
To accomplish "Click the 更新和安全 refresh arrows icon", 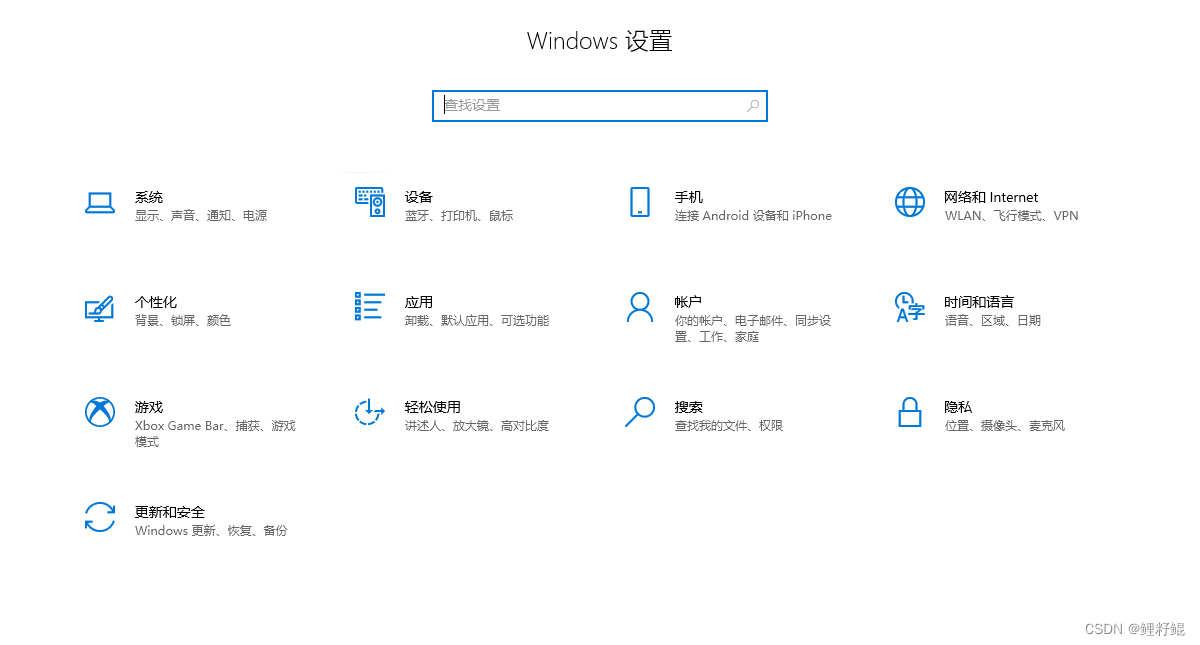I will click(100, 518).
